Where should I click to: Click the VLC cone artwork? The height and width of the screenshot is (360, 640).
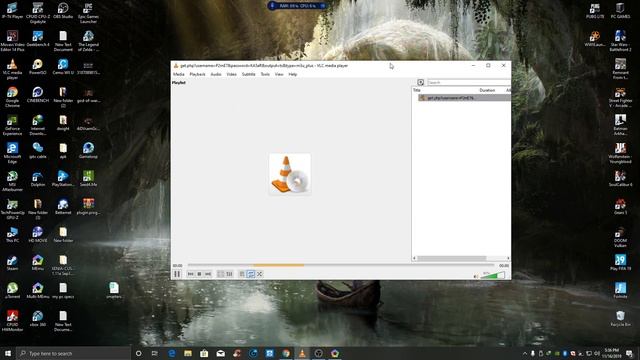click(290, 174)
